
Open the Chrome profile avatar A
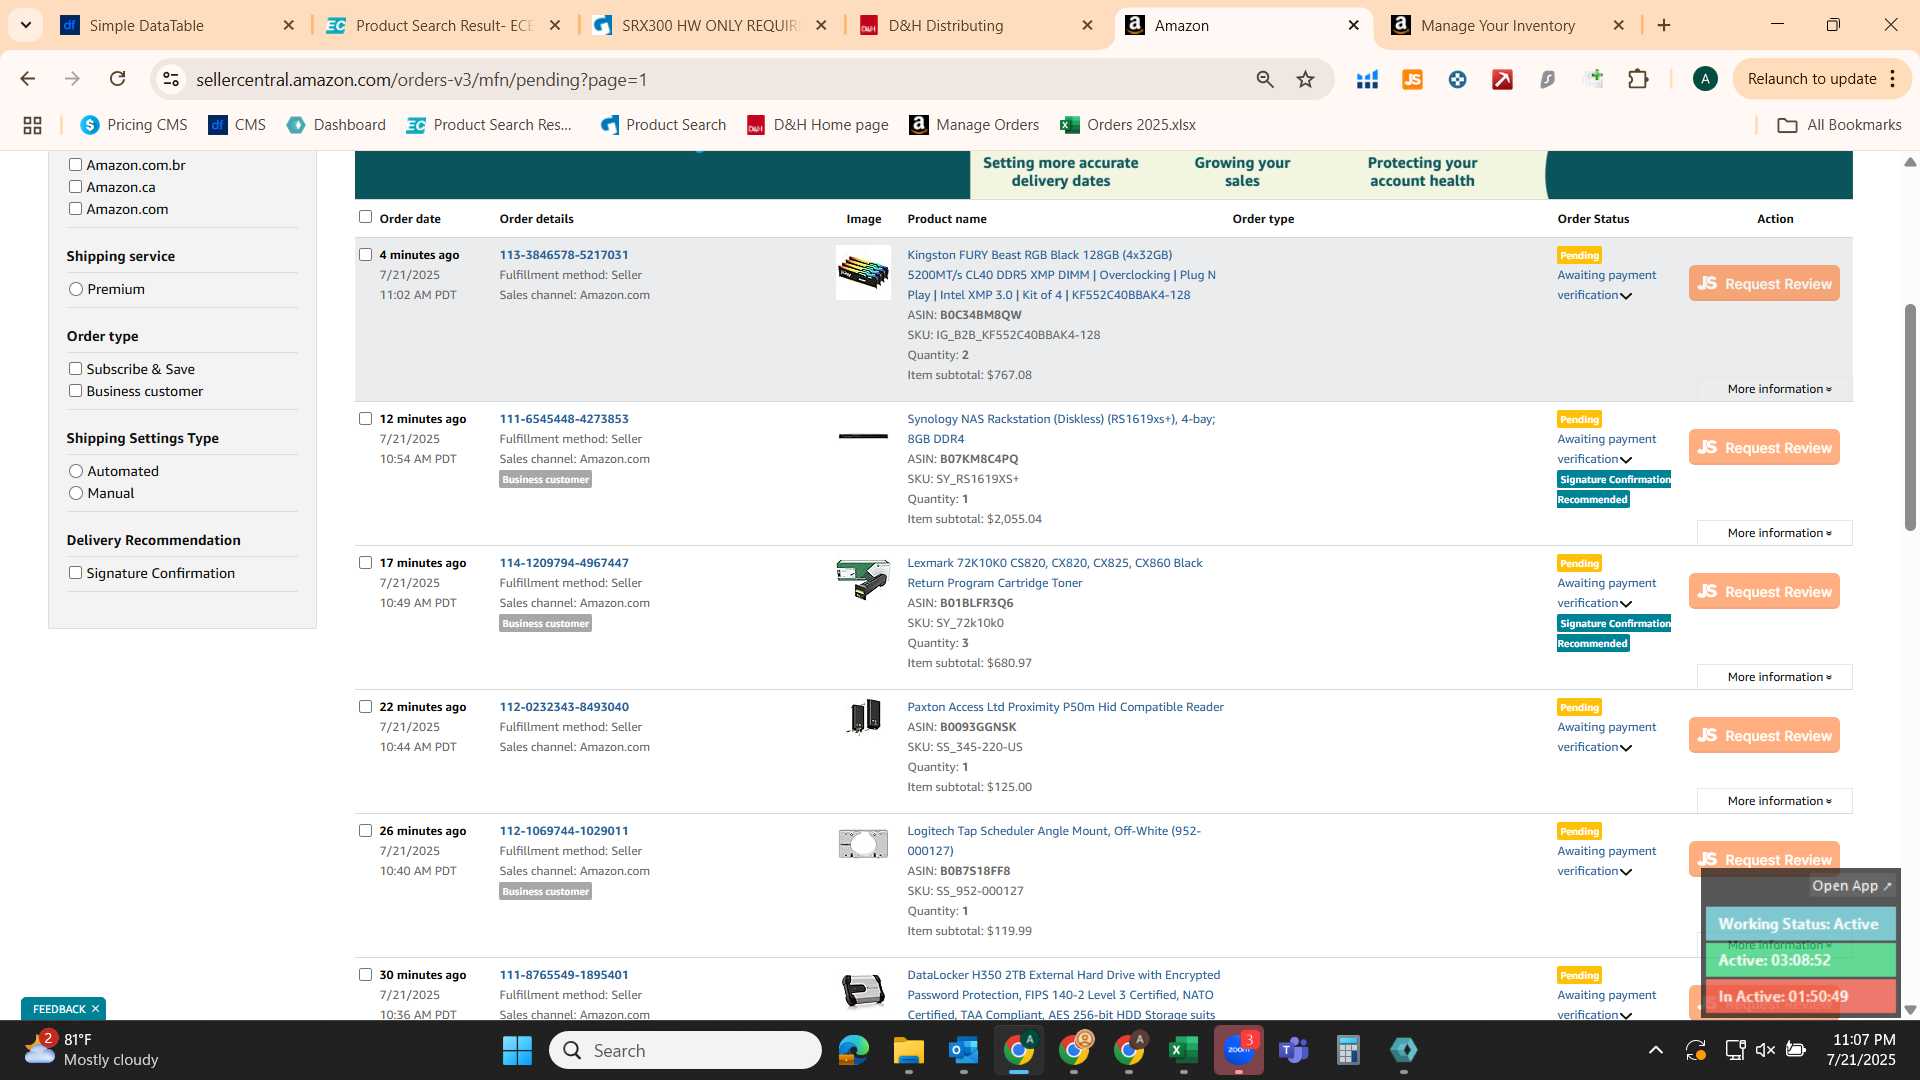click(1705, 79)
